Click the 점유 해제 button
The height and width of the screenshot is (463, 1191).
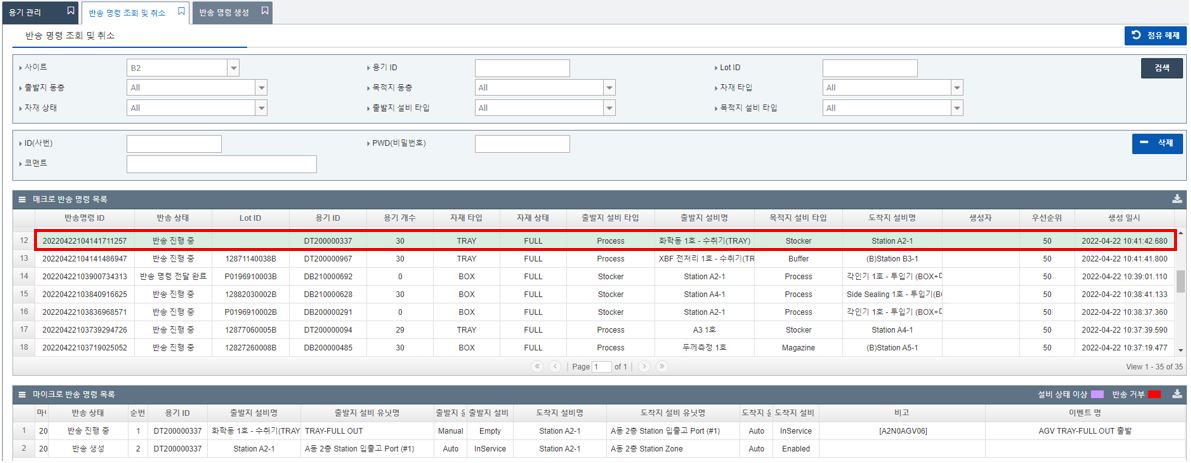(1155, 36)
